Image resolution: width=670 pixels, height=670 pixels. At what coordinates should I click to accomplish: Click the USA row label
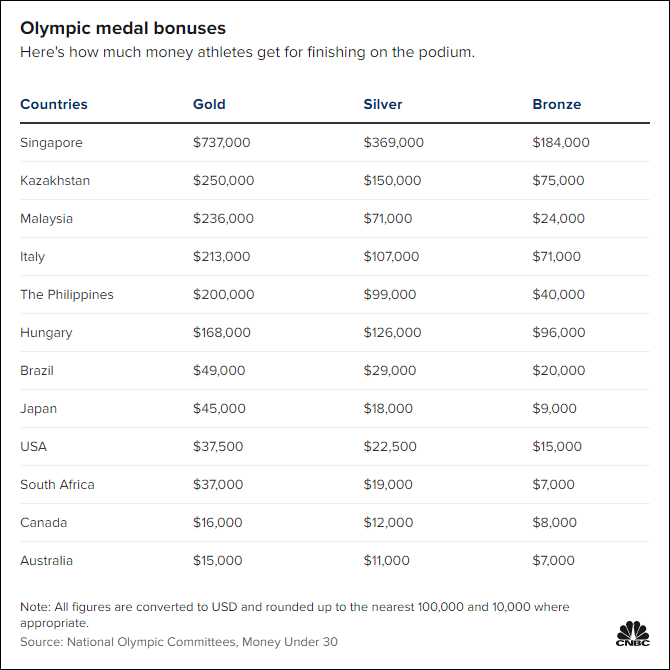click(x=34, y=447)
